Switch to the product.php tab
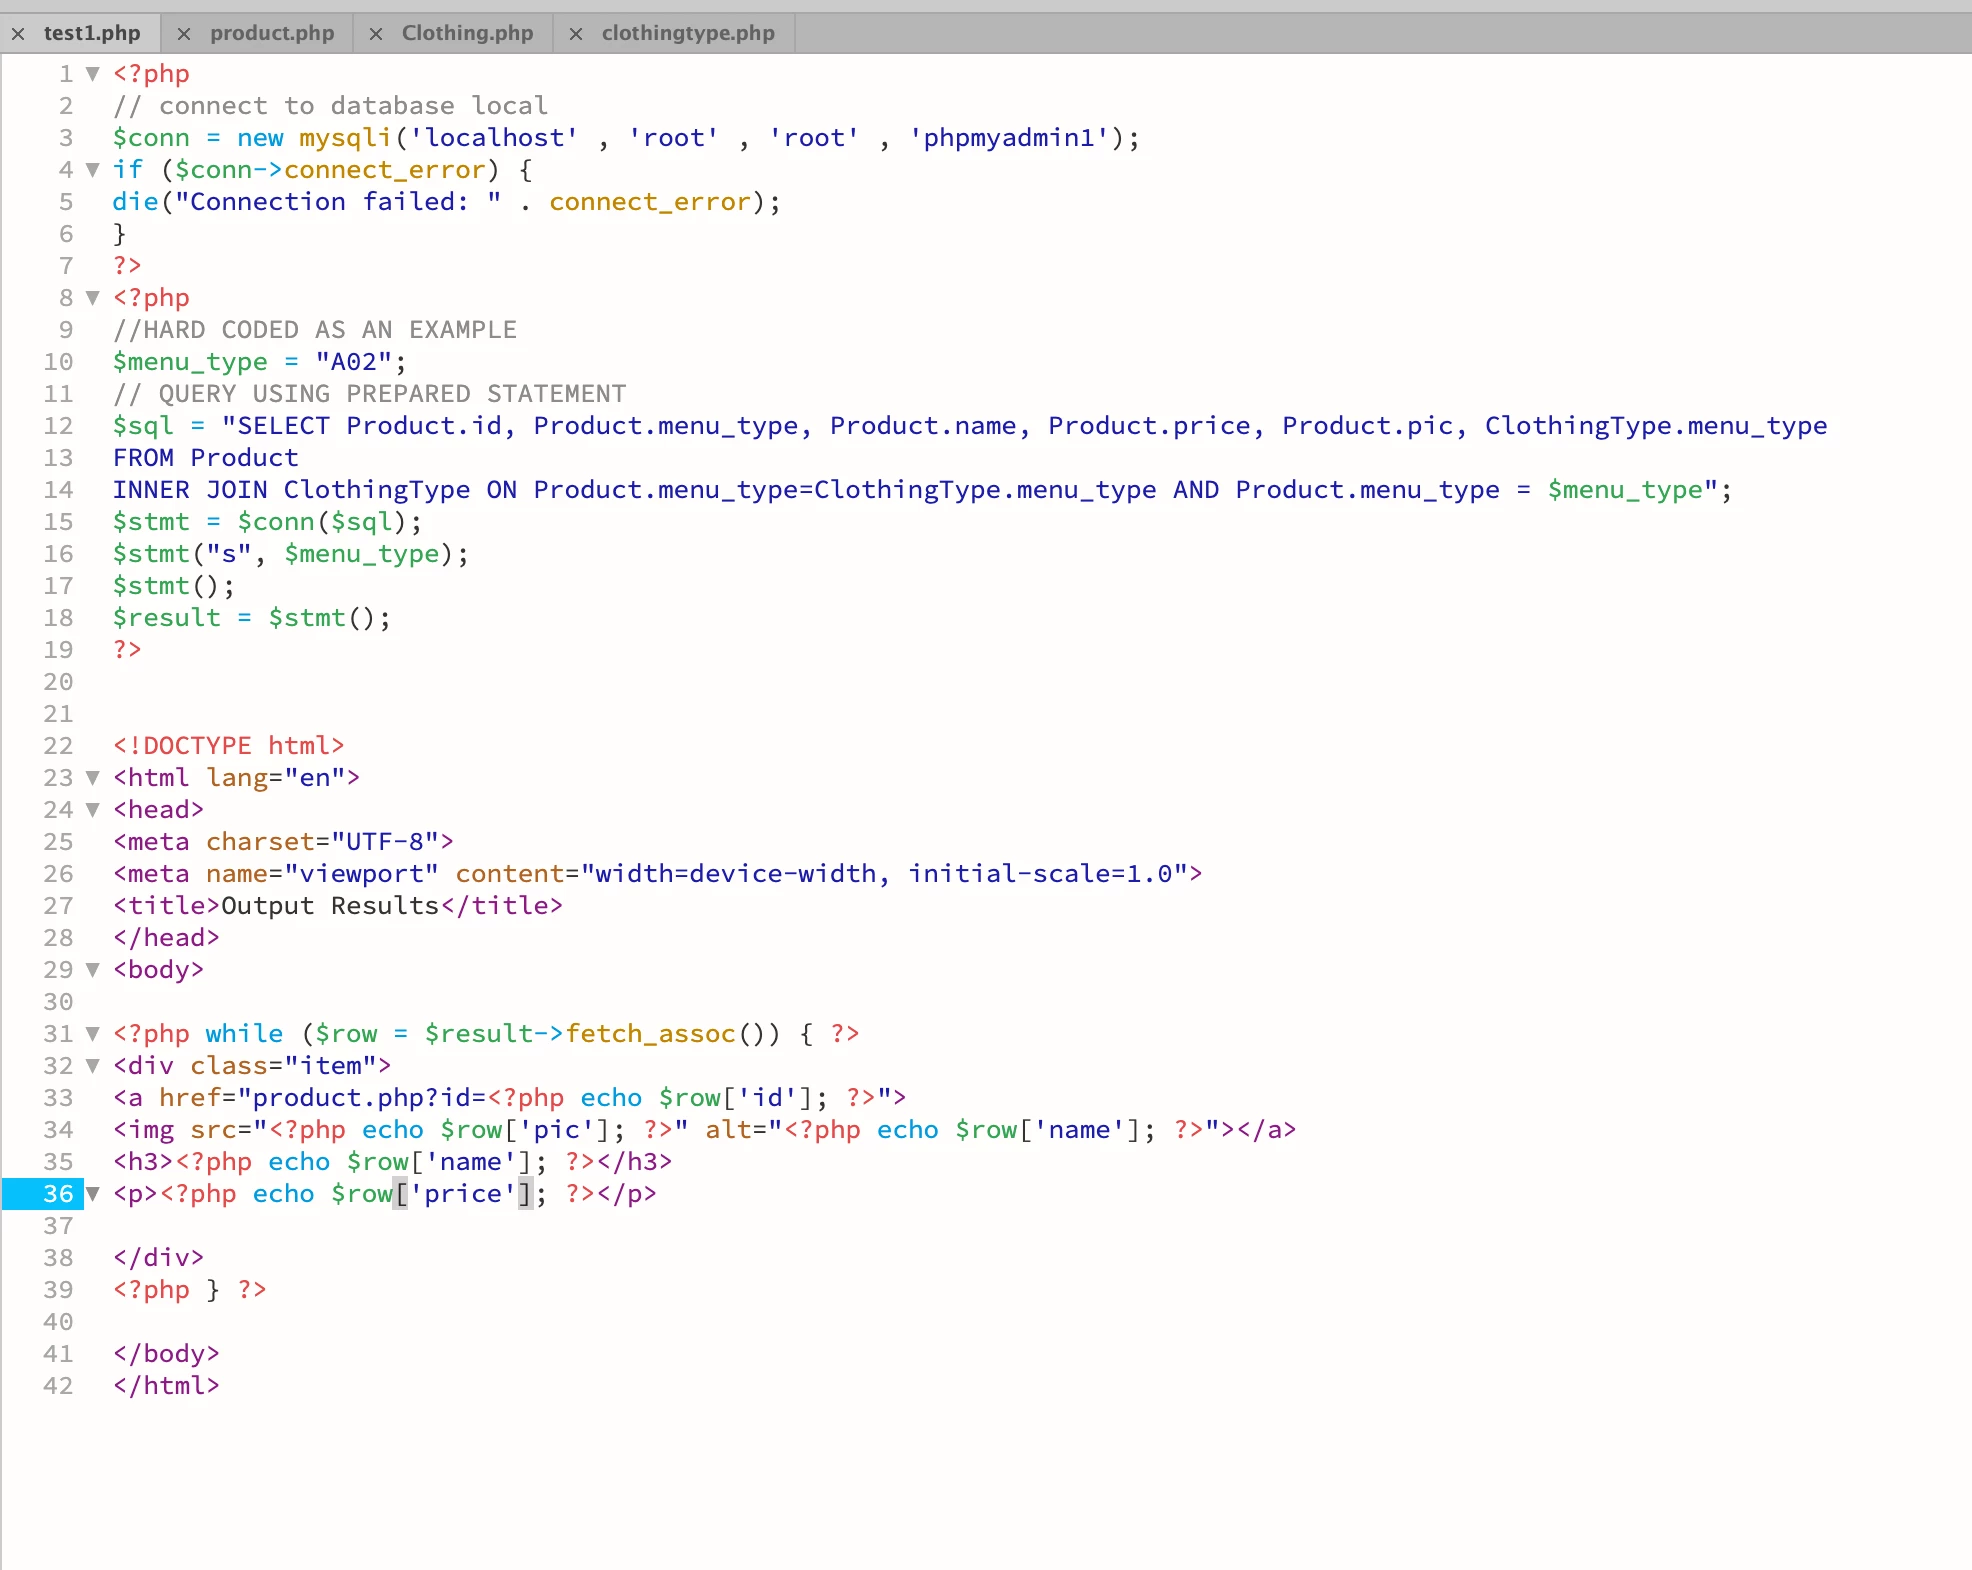 coord(271,33)
